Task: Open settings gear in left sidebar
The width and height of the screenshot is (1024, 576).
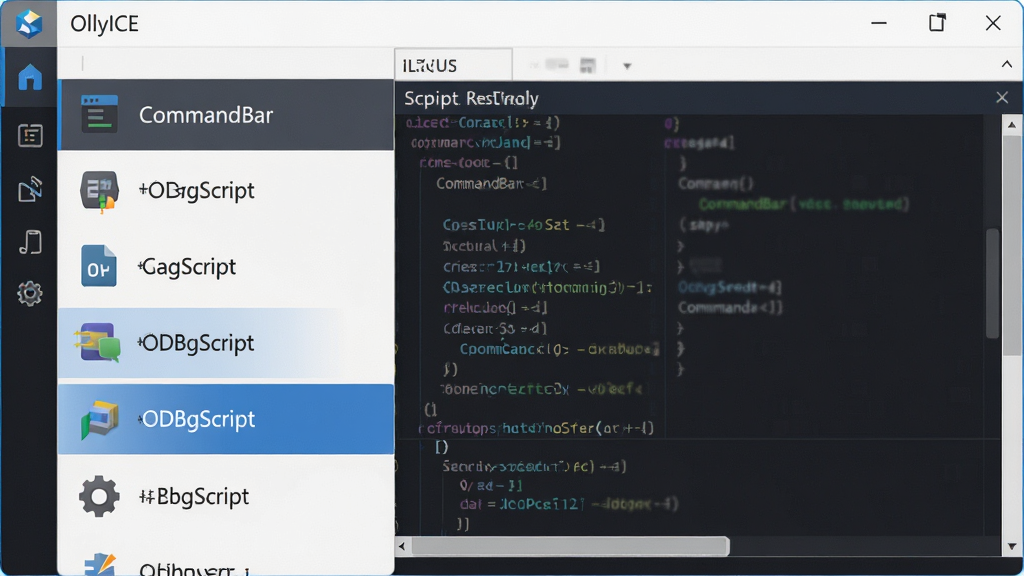Action: coord(30,294)
